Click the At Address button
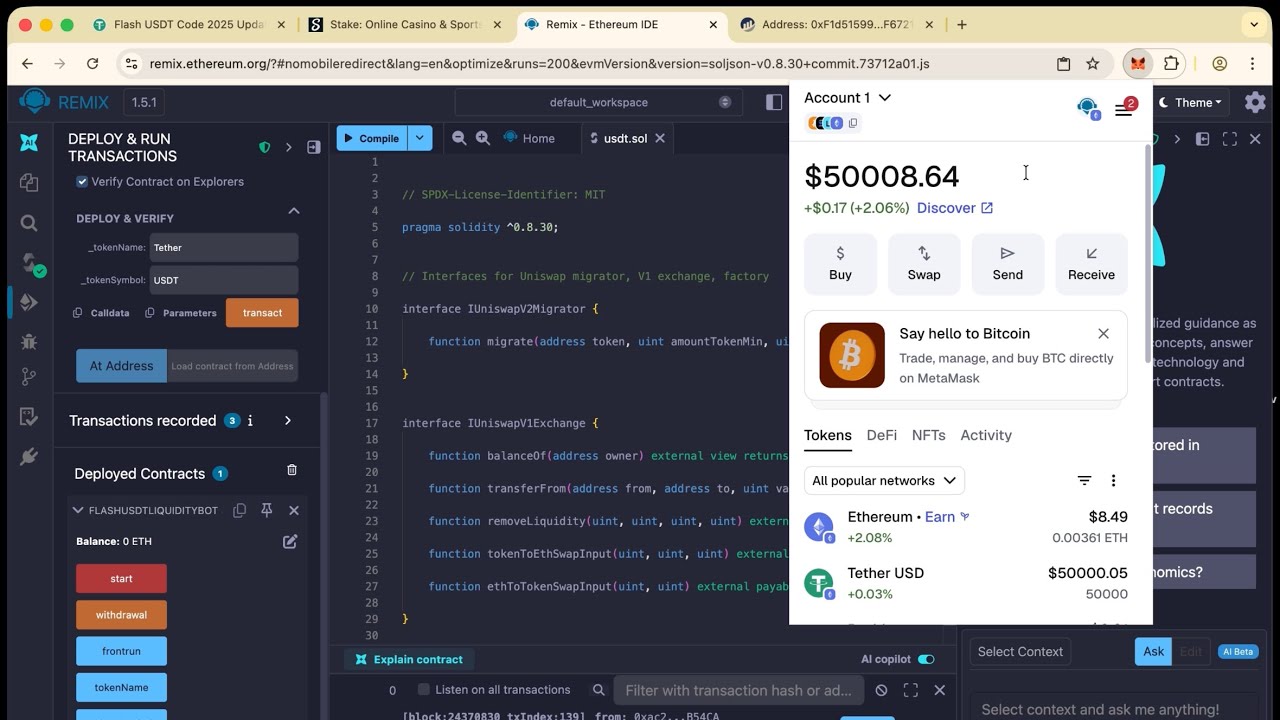 [x=121, y=366]
